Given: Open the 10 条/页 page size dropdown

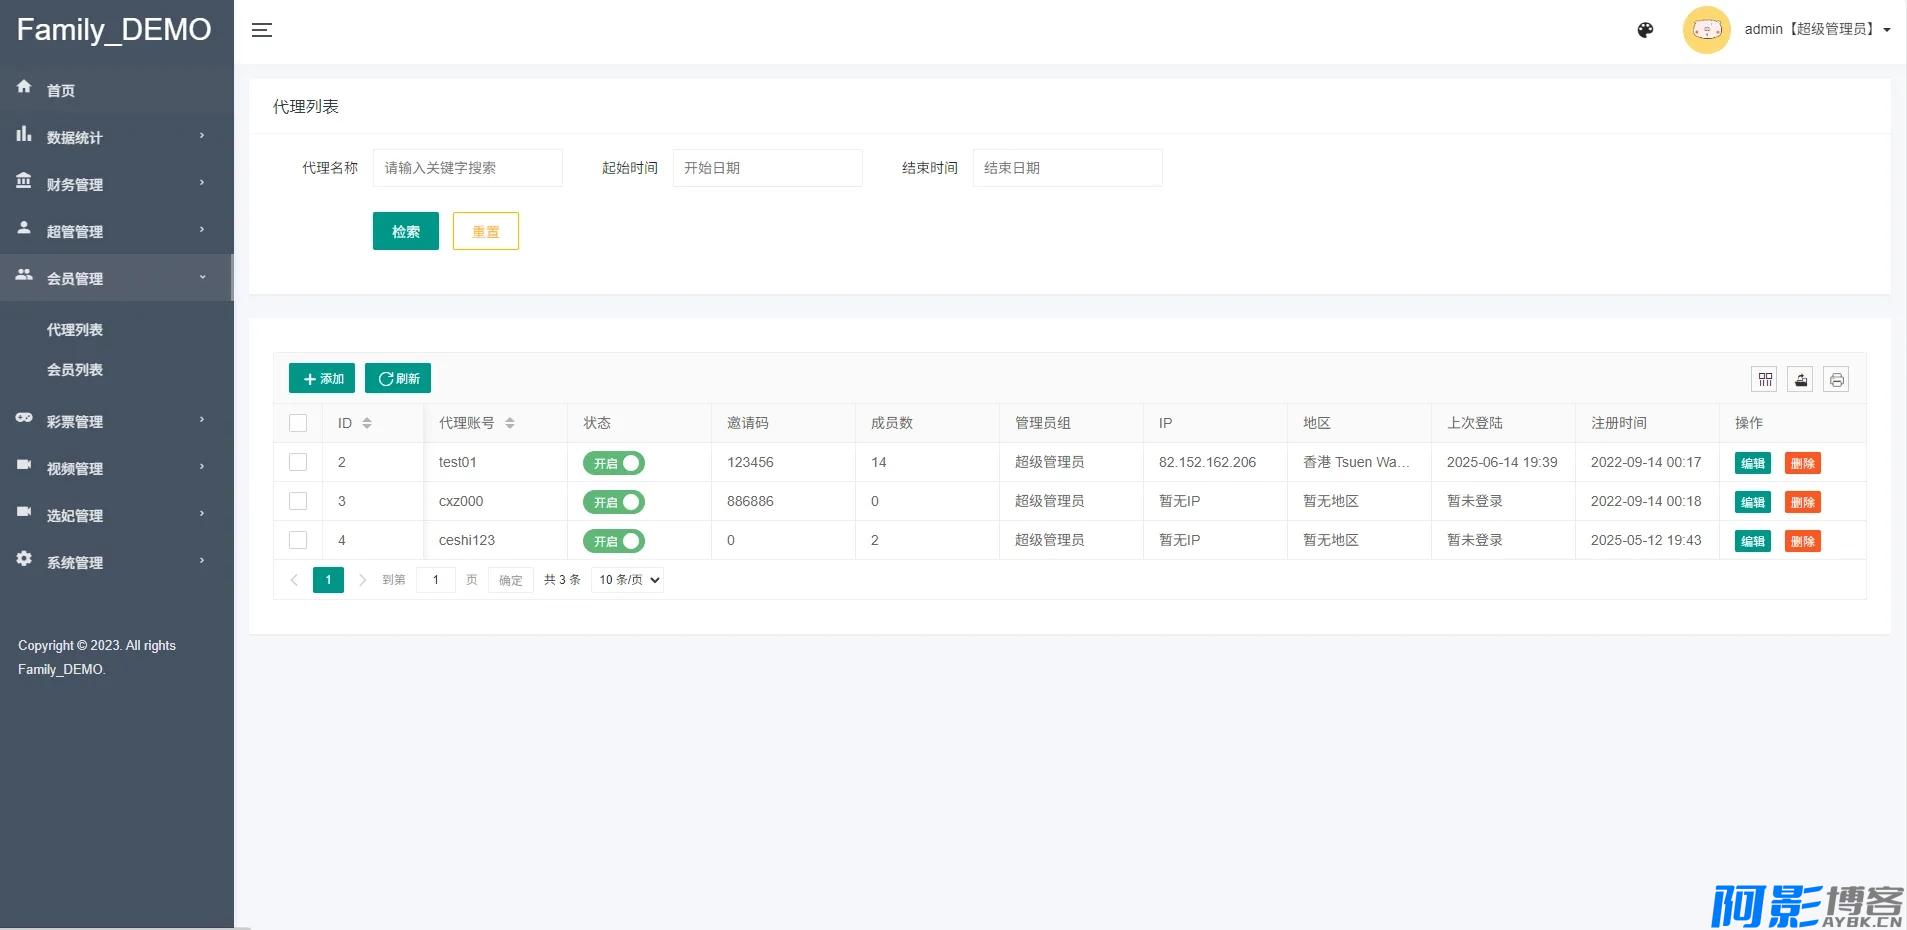Looking at the screenshot, I should (x=628, y=580).
